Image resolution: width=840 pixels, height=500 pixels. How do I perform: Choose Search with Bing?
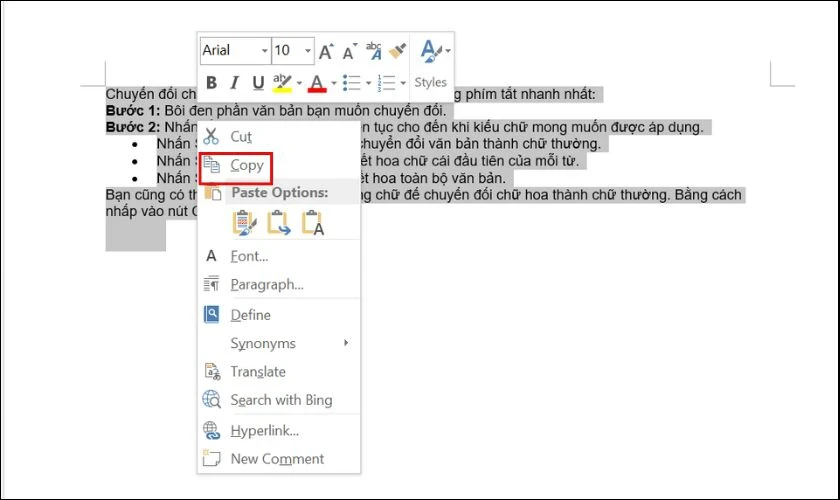(279, 400)
